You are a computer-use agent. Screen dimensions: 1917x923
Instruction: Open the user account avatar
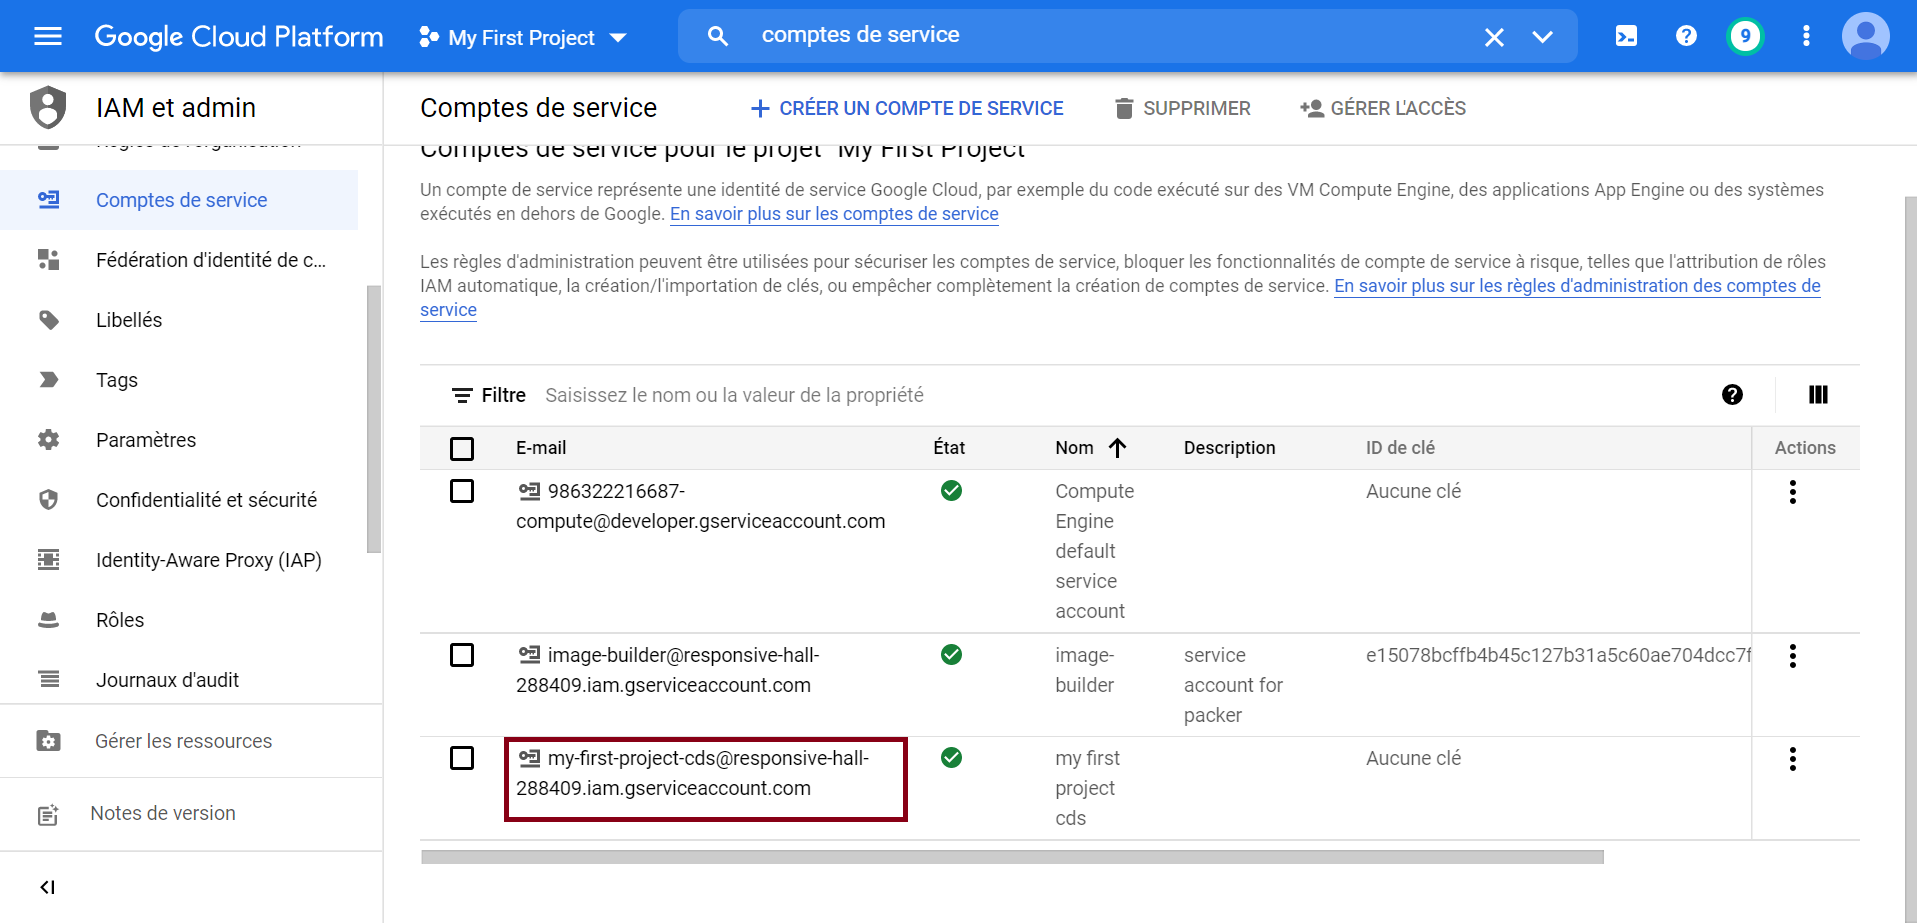point(1865,37)
